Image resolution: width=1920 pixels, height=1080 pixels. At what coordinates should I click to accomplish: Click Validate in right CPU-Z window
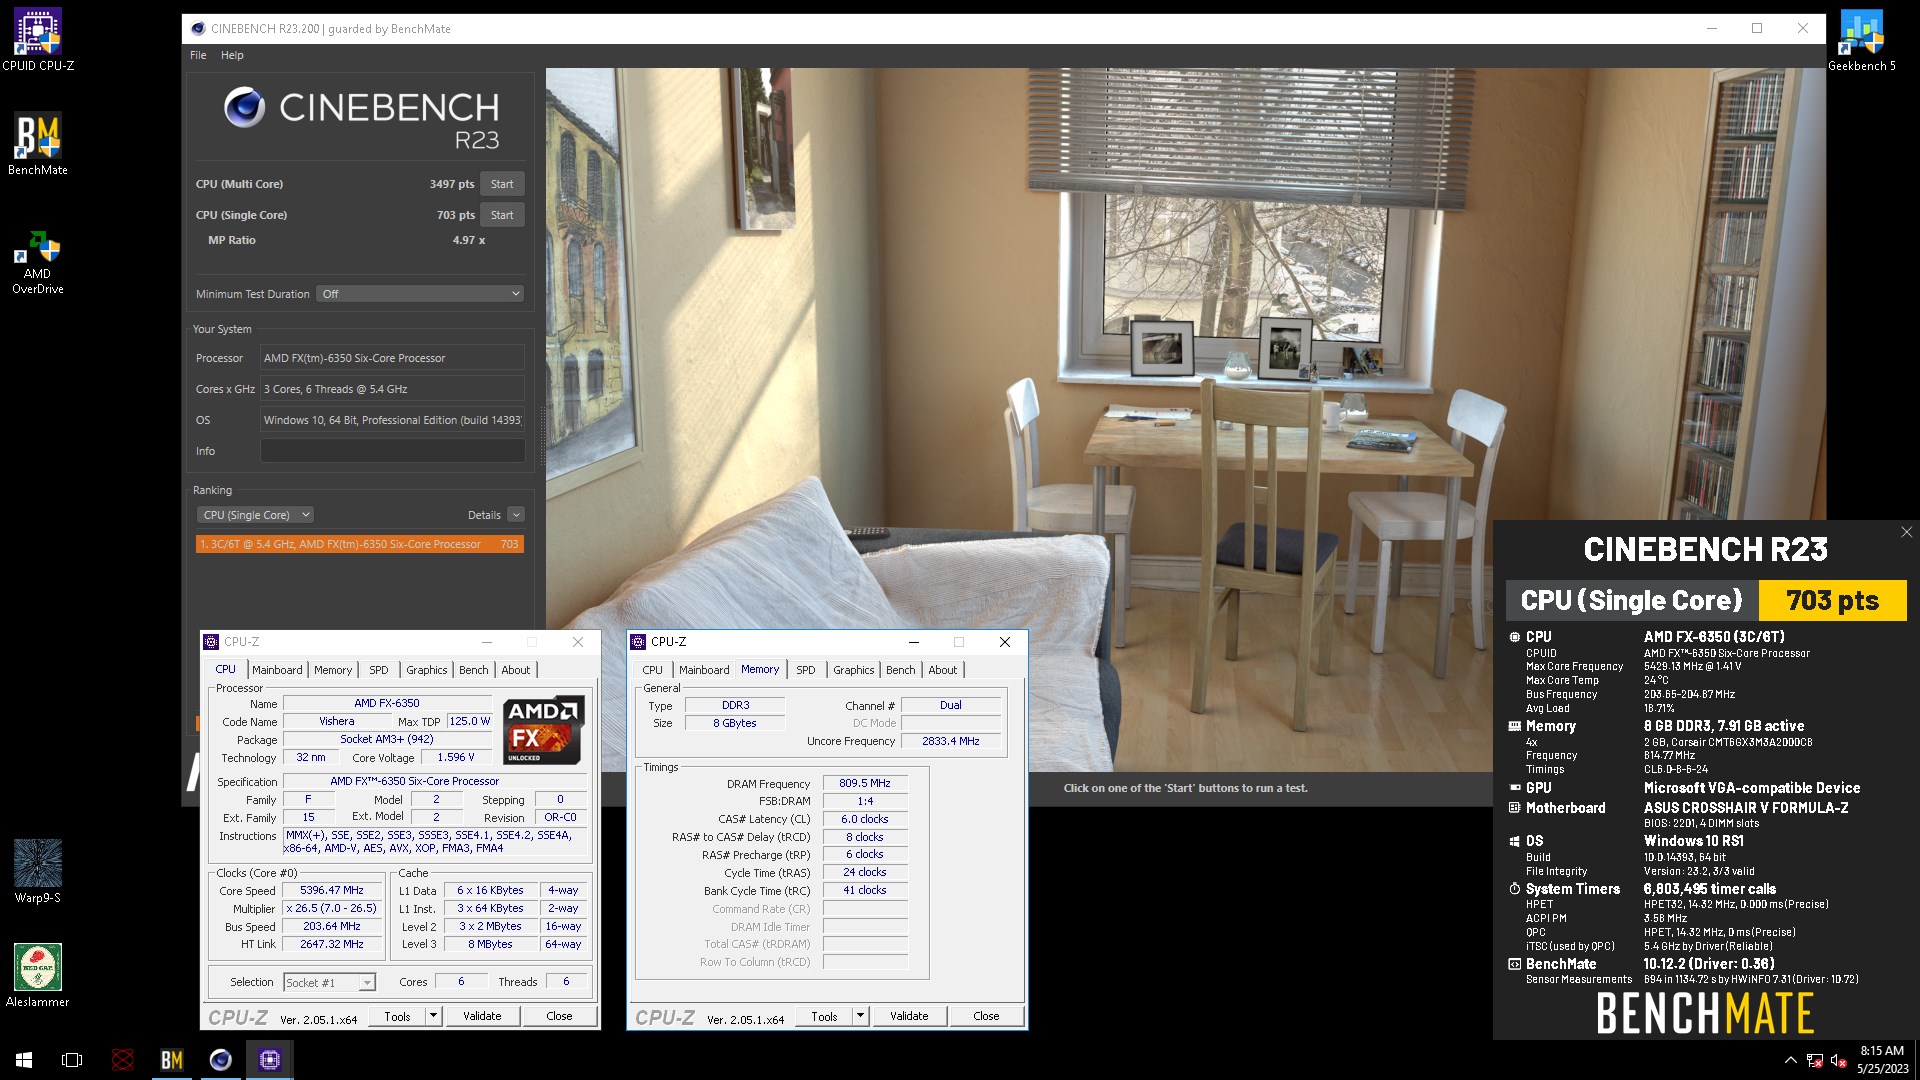point(909,1016)
